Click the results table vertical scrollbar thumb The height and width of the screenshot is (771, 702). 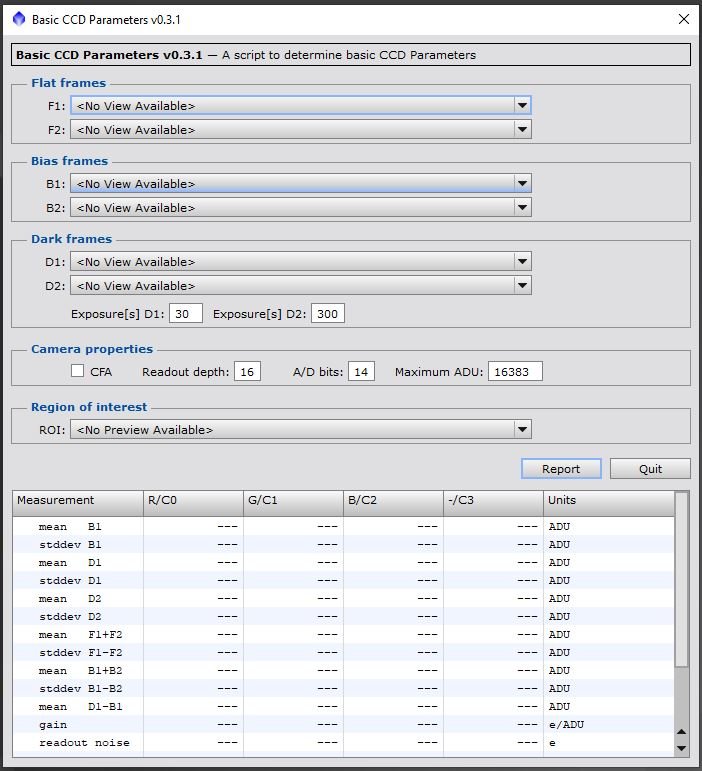[681, 579]
